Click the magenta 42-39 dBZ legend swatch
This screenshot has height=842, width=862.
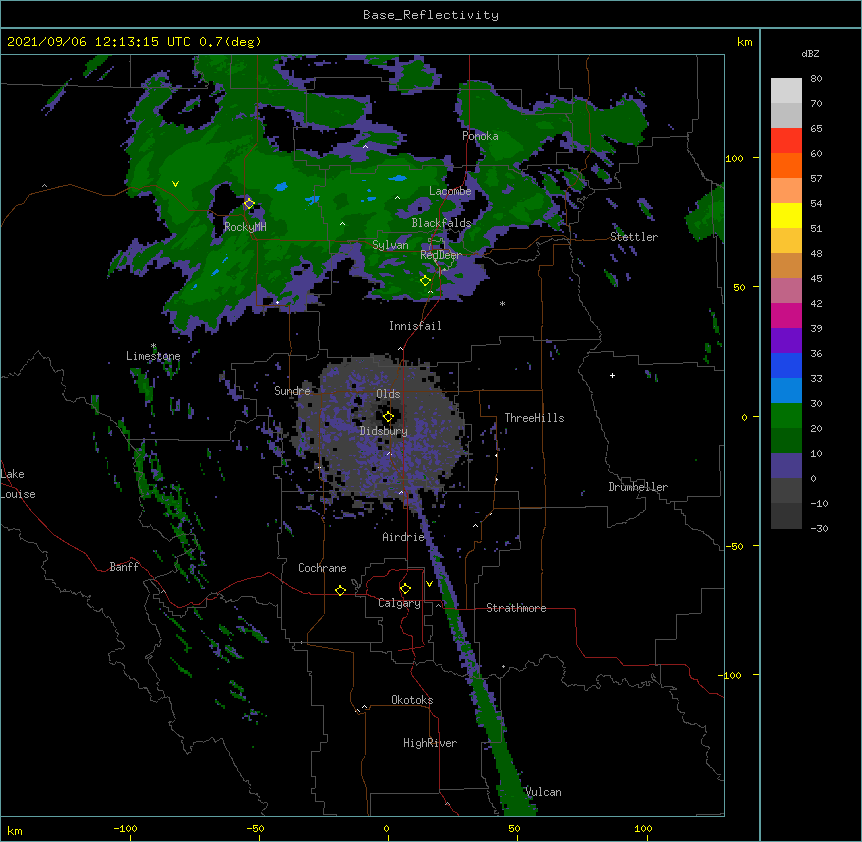(x=786, y=315)
